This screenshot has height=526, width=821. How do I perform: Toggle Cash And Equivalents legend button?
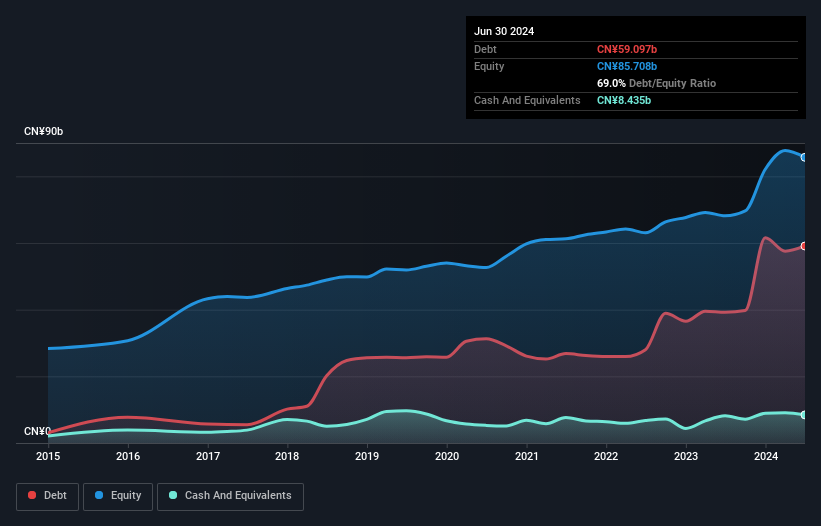click(230, 496)
